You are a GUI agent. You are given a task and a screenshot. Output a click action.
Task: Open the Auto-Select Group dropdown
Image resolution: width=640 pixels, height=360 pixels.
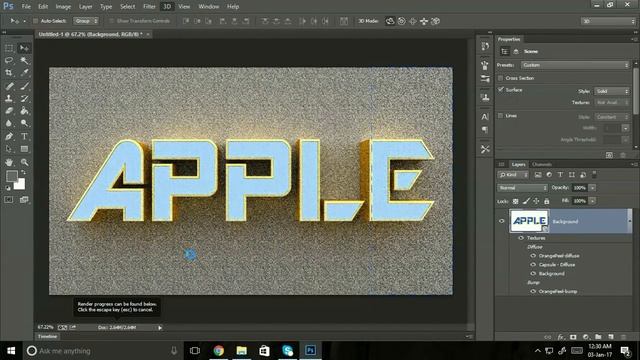pos(86,21)
